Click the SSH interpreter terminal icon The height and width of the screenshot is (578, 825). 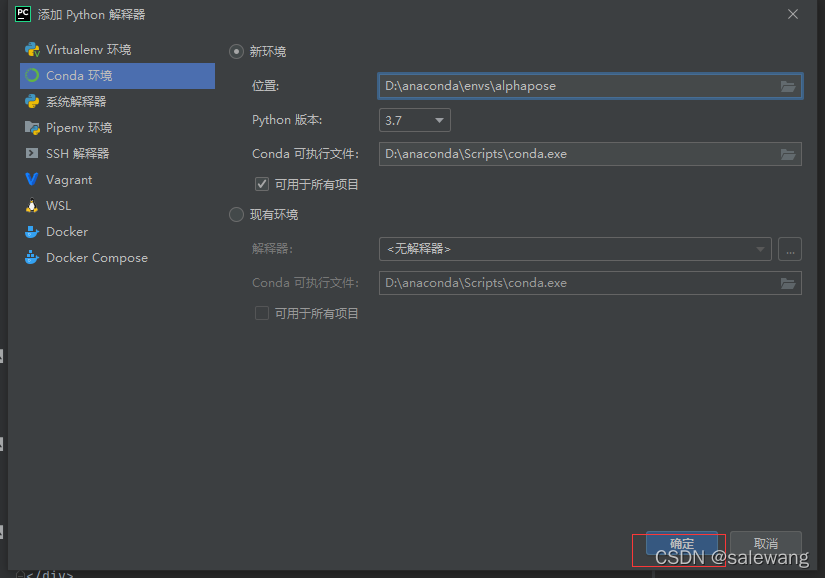[32, 154]
